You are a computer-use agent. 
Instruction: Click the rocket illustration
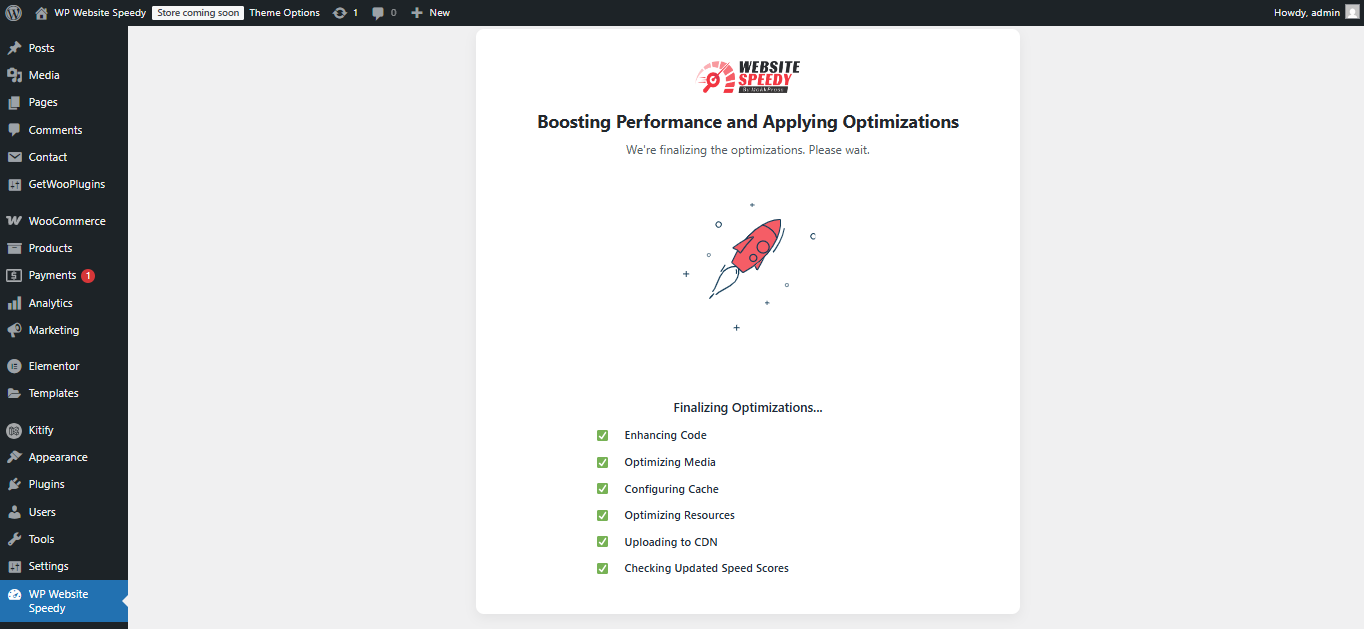[748, 267]
